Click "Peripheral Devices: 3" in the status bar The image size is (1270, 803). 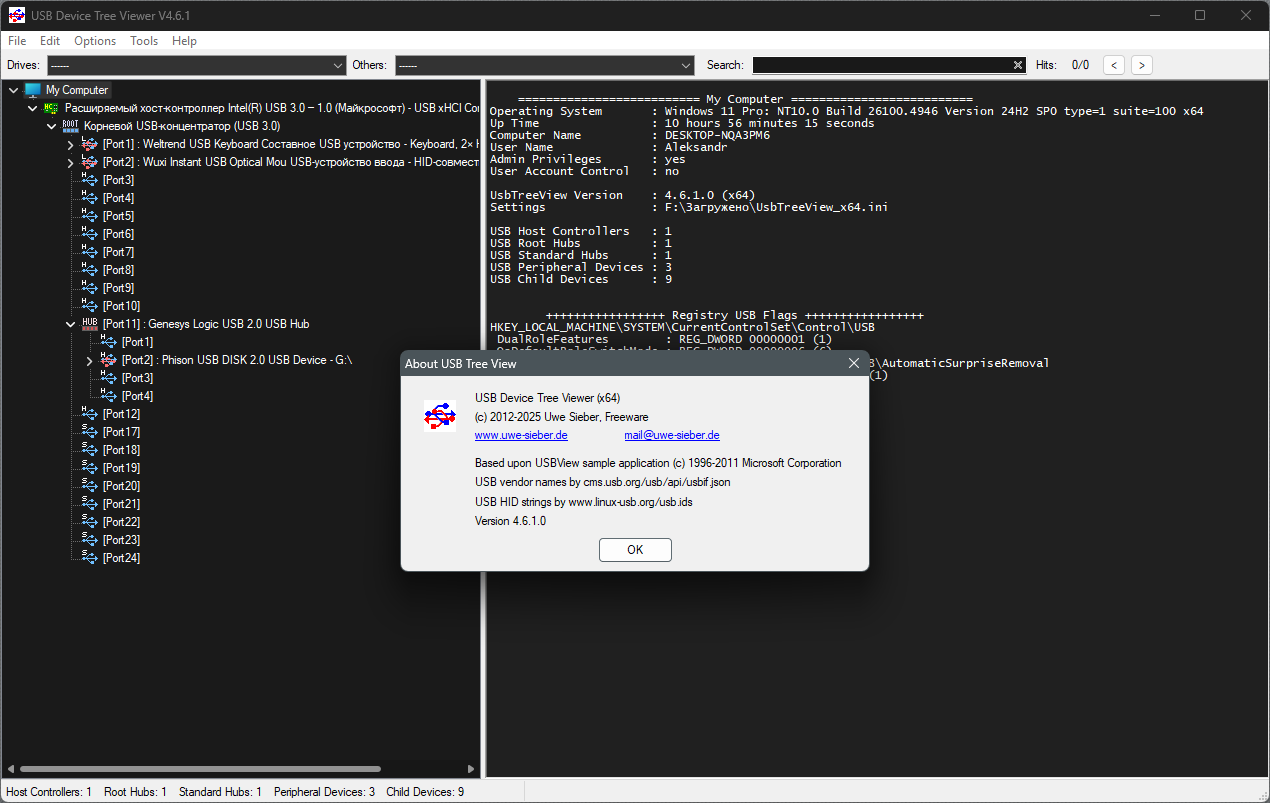point(324,792)
